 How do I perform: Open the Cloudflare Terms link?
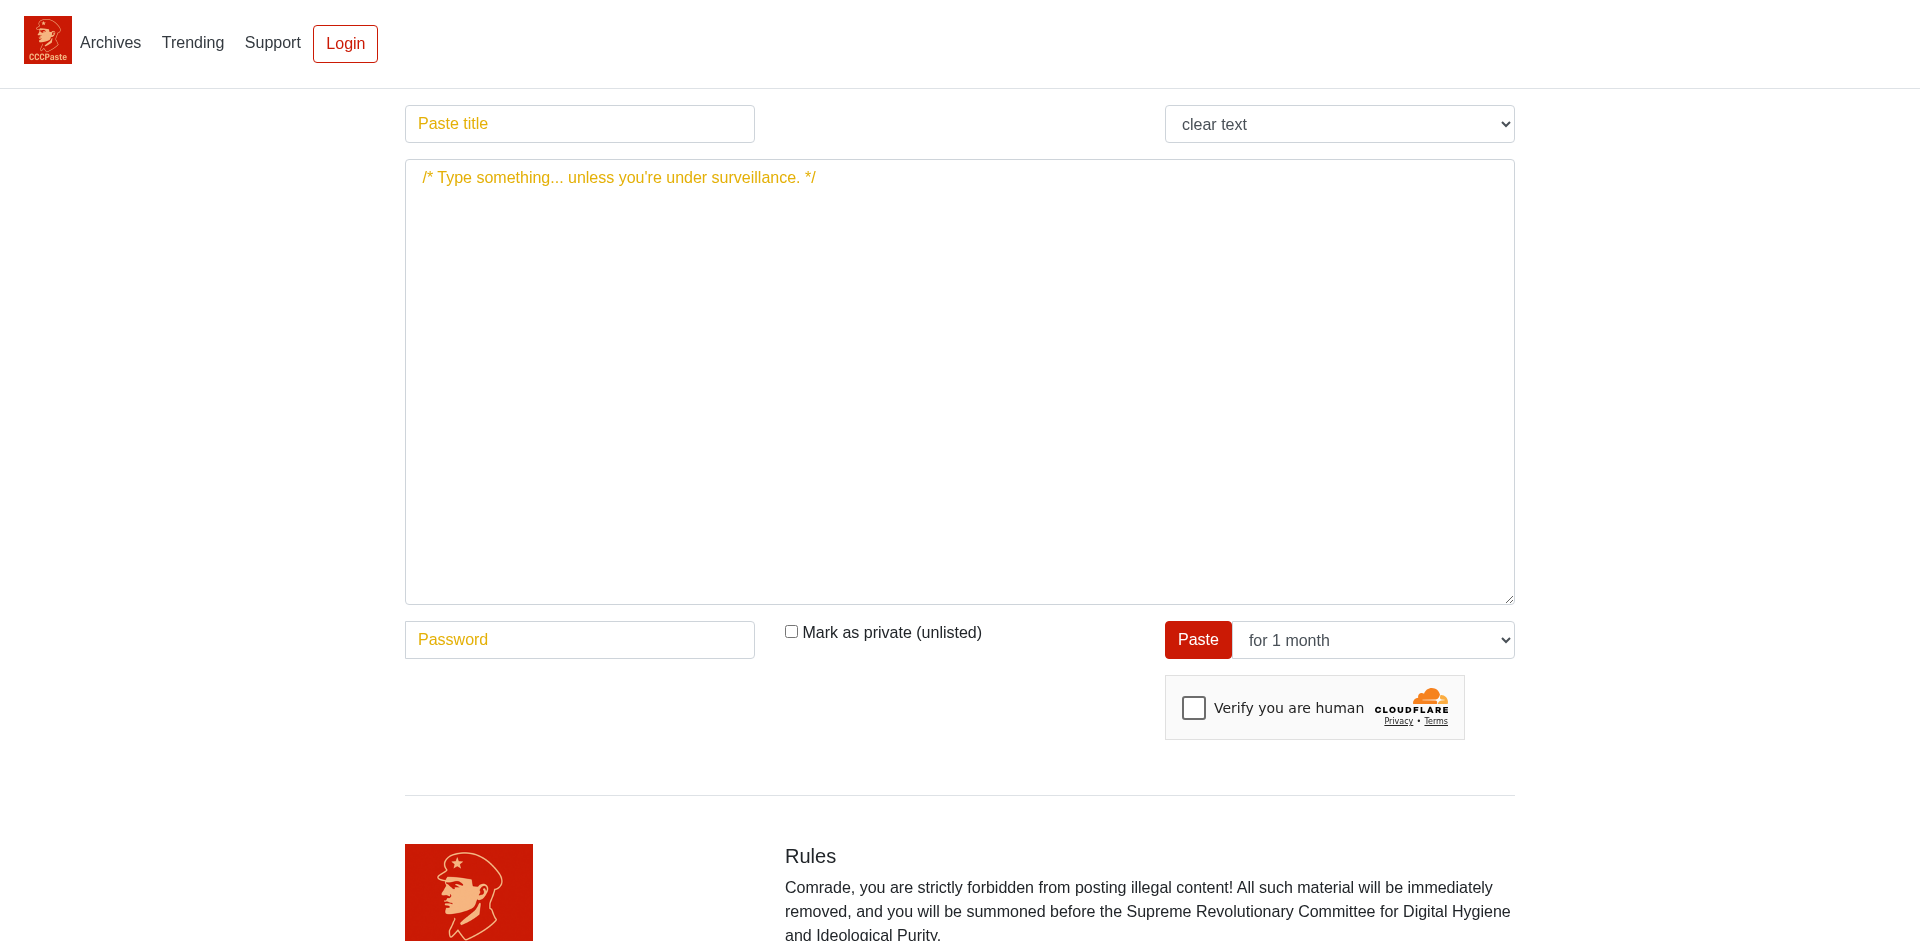click(x=1435, y=721)
